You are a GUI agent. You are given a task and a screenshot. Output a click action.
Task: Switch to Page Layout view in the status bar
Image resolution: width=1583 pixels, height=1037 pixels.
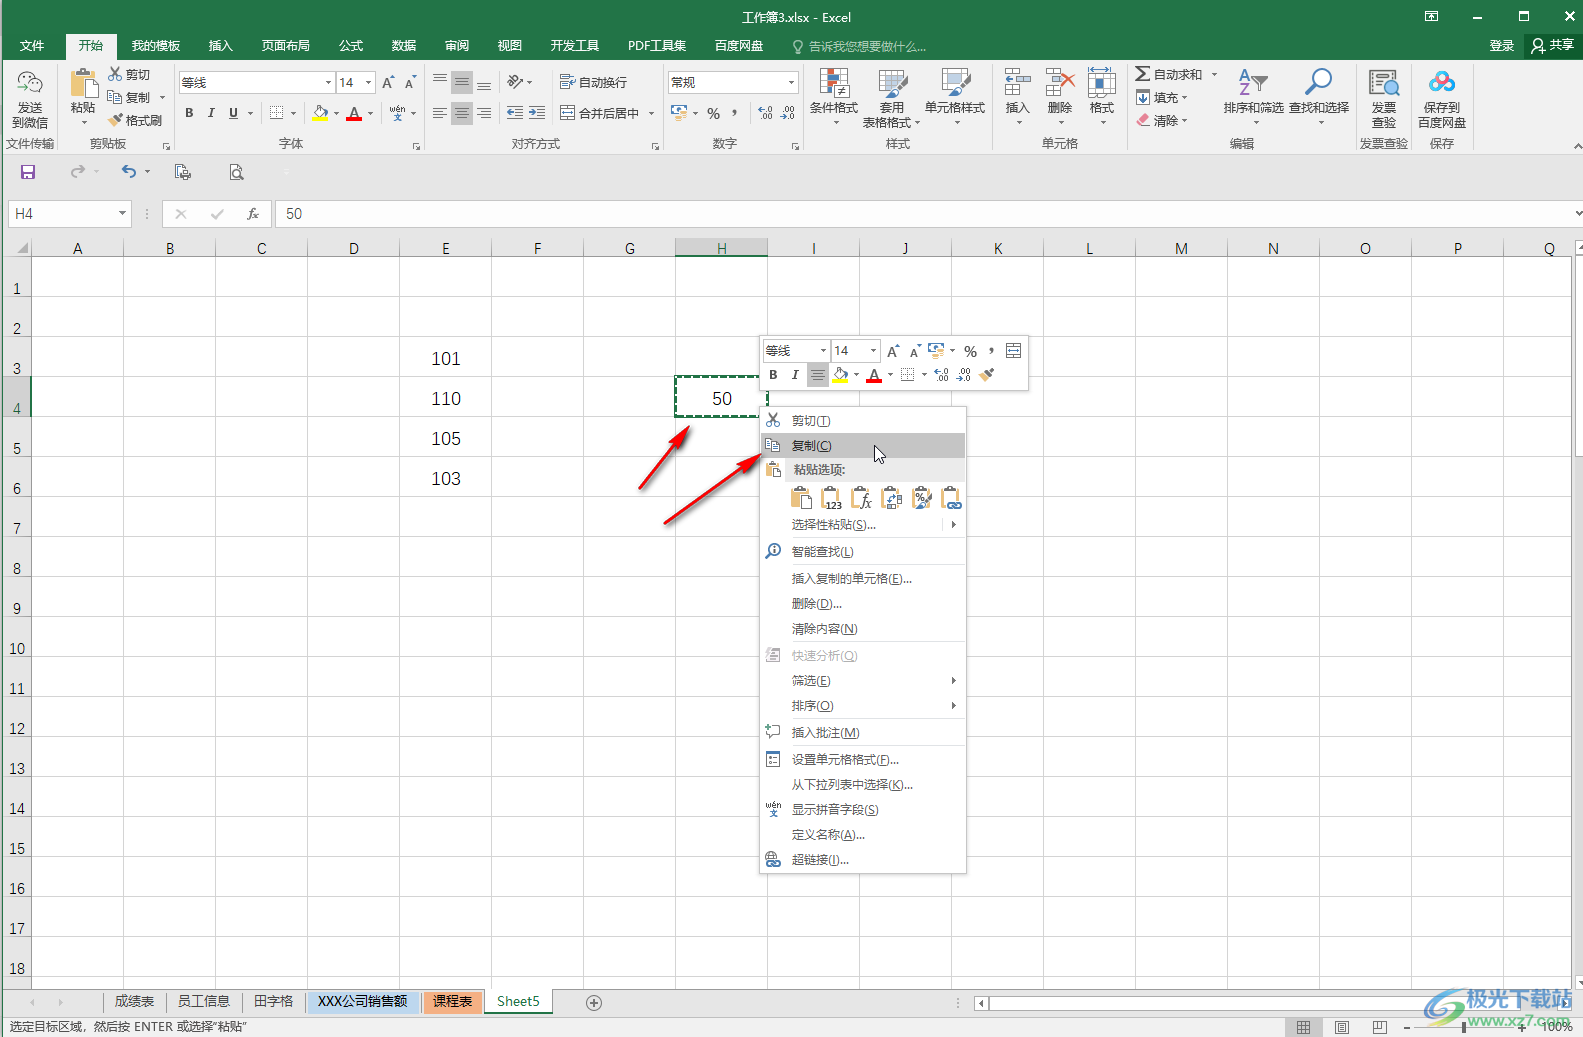[1342, 1027]
